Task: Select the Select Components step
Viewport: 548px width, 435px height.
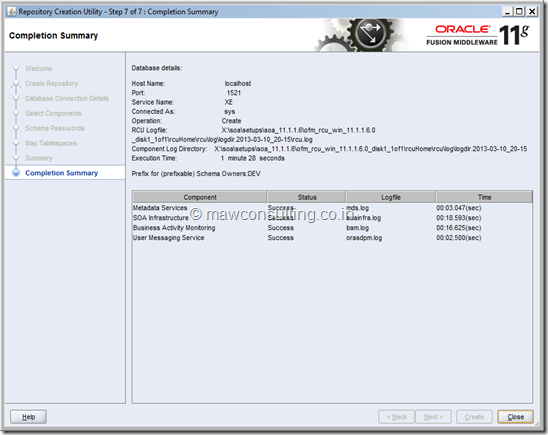Action: 53,113
